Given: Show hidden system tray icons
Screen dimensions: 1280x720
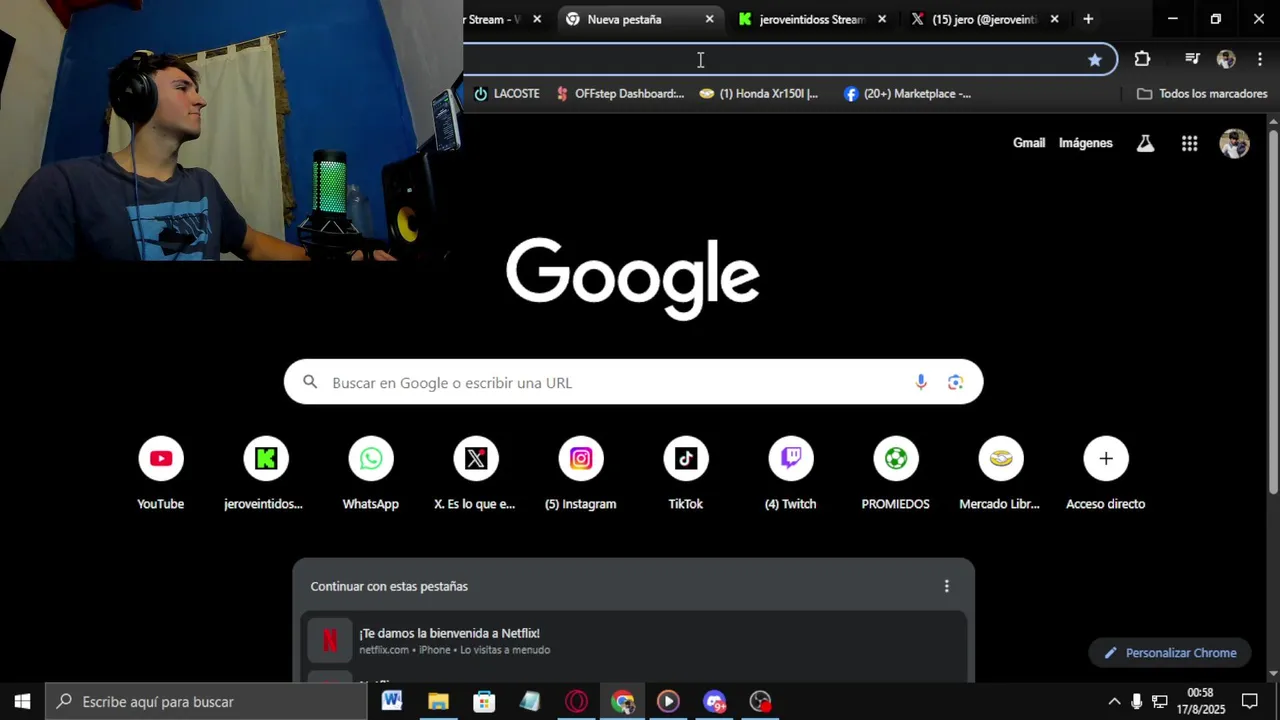Looking at the screenshot, I should point(1114,701).
